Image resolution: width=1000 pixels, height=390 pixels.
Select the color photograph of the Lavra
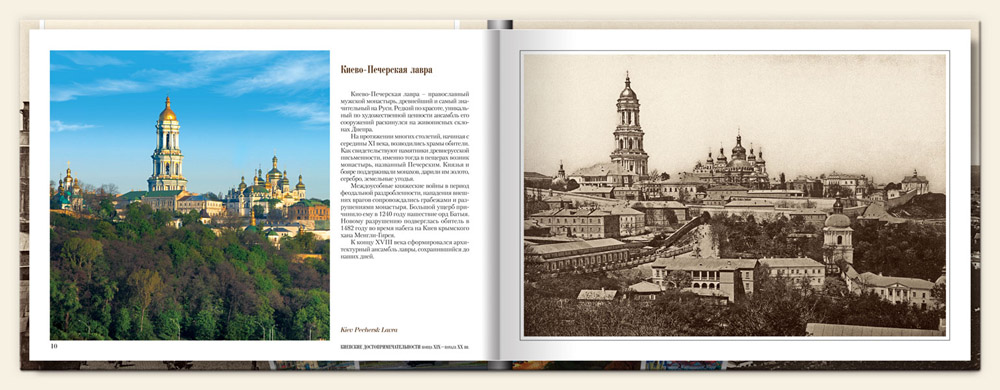[189, 195]
